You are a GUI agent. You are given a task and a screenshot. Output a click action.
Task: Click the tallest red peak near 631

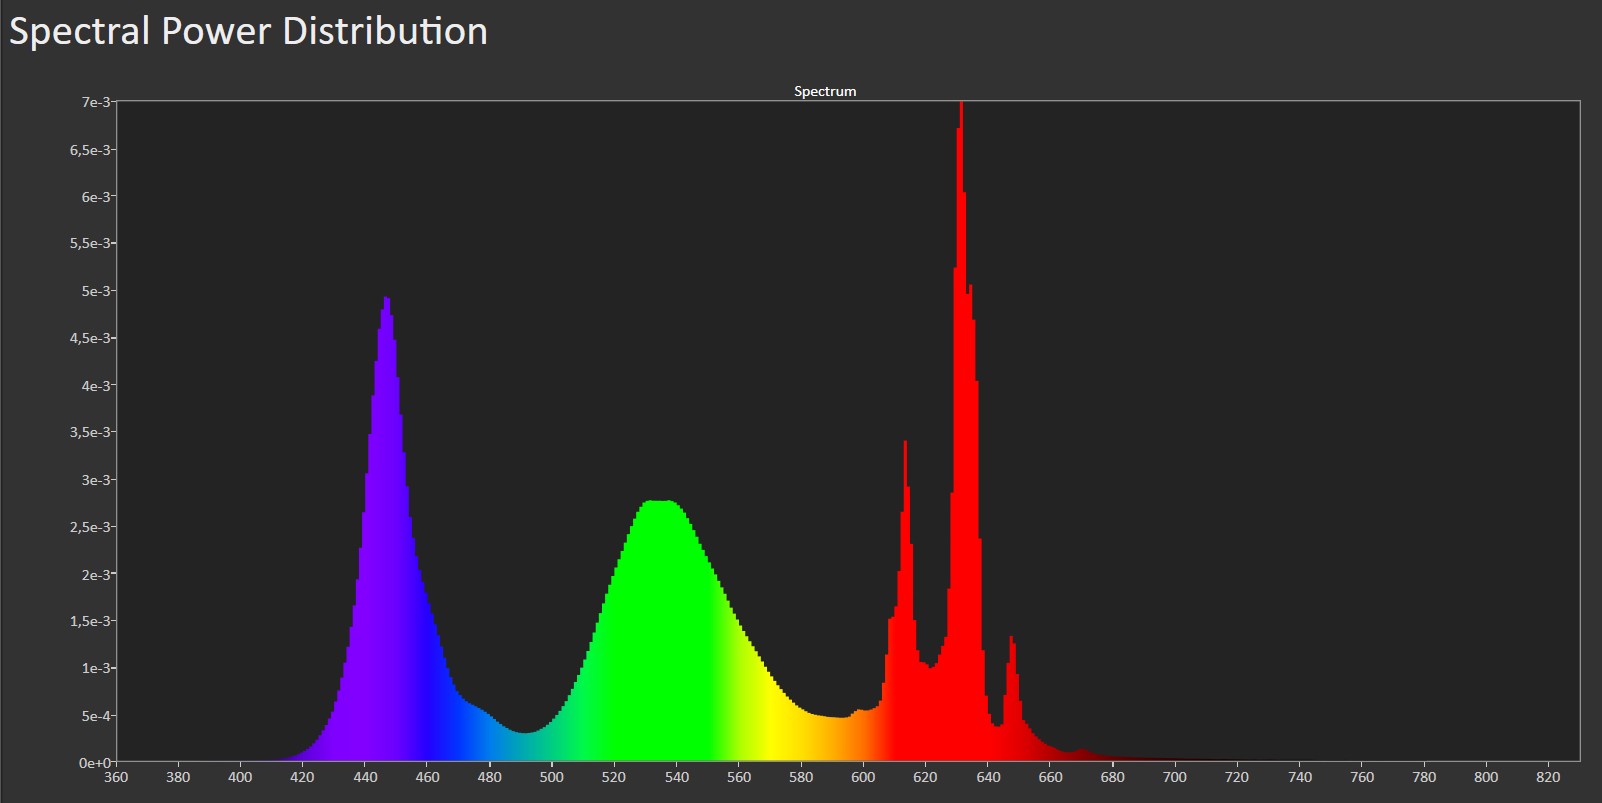point(961,110)
